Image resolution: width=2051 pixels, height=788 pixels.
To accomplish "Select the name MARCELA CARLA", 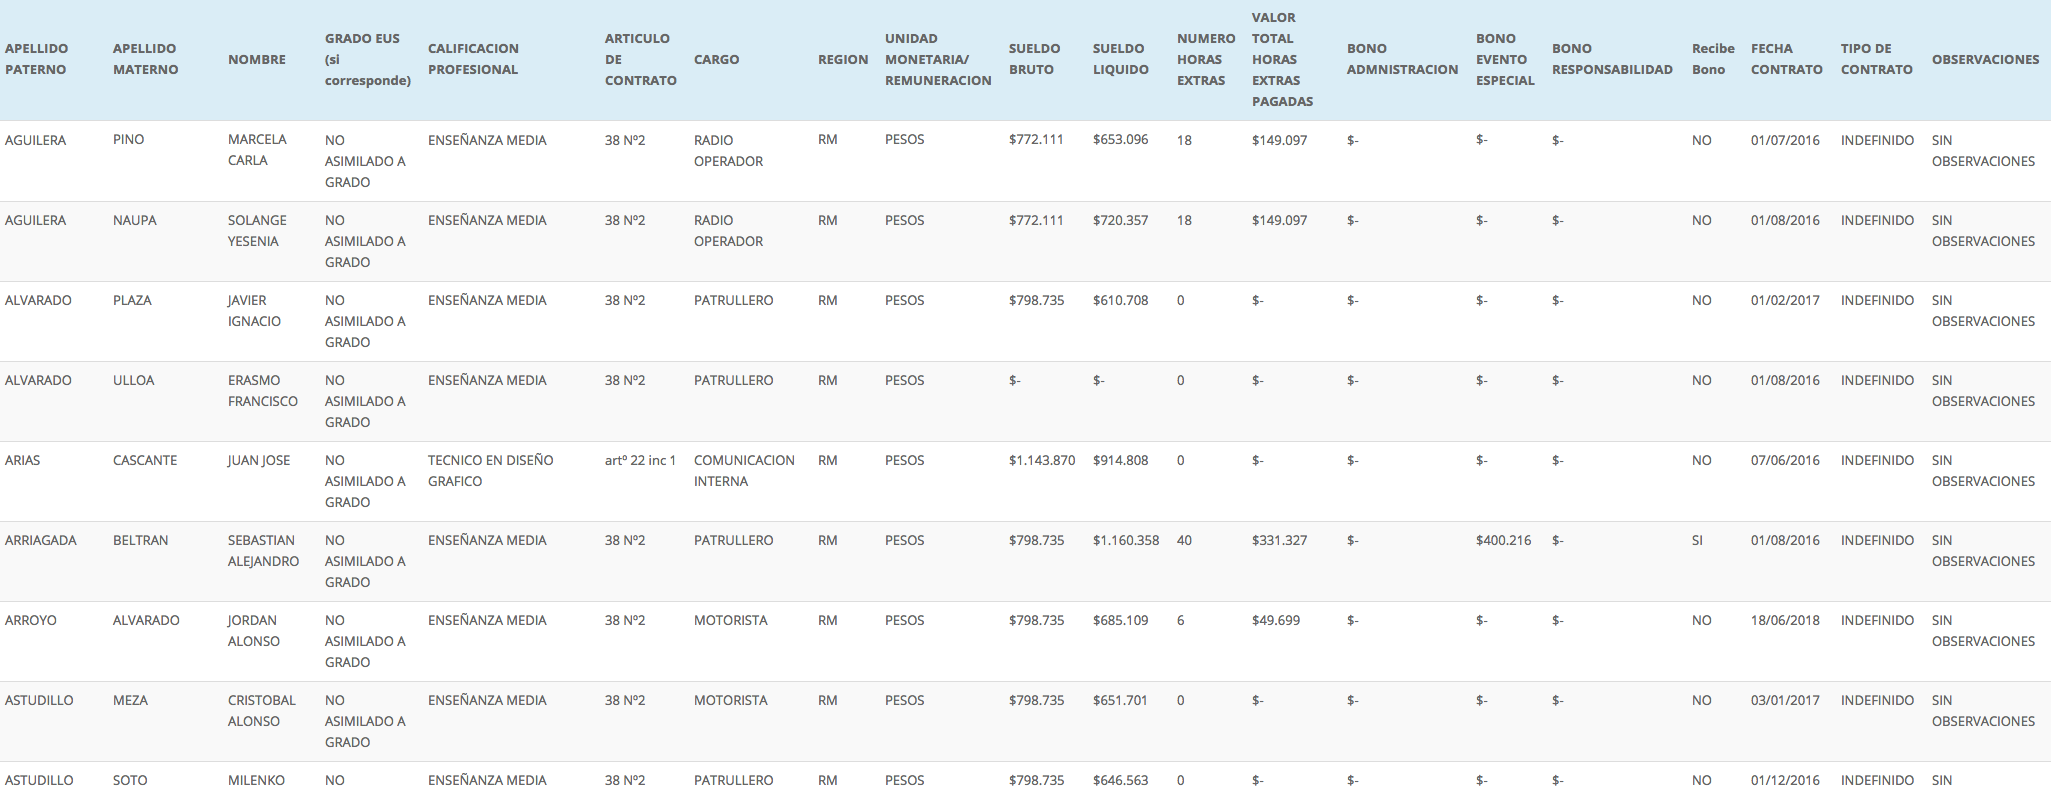I will (x=257, y=150).
